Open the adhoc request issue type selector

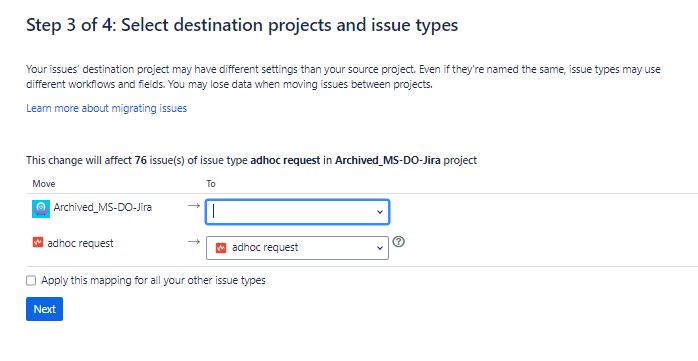(x=297, y=248)
